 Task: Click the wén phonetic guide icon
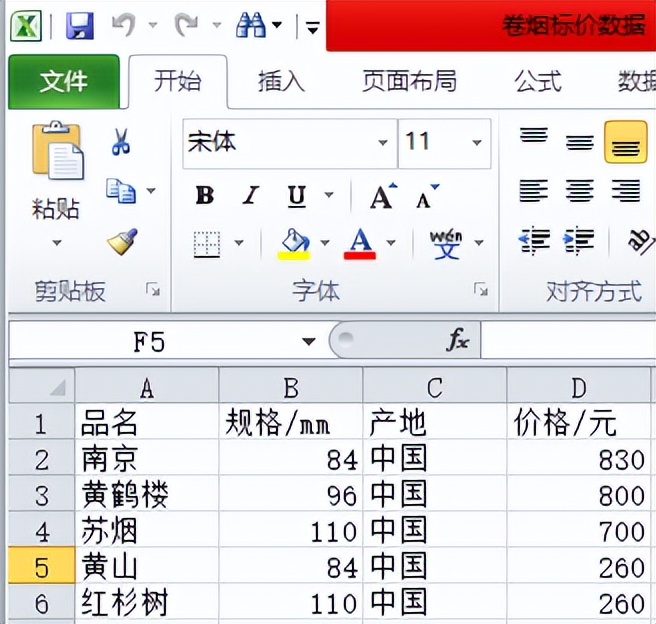(x=446, y=244)
